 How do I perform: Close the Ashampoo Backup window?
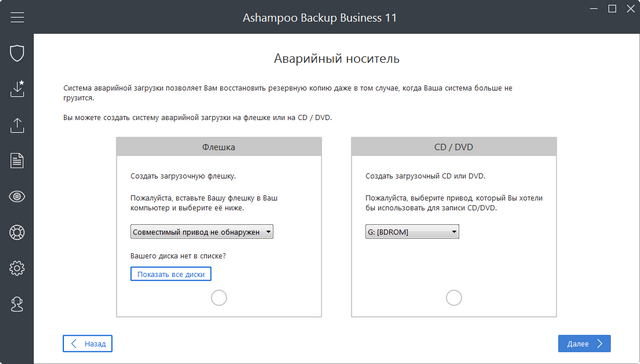pos(631,9)
